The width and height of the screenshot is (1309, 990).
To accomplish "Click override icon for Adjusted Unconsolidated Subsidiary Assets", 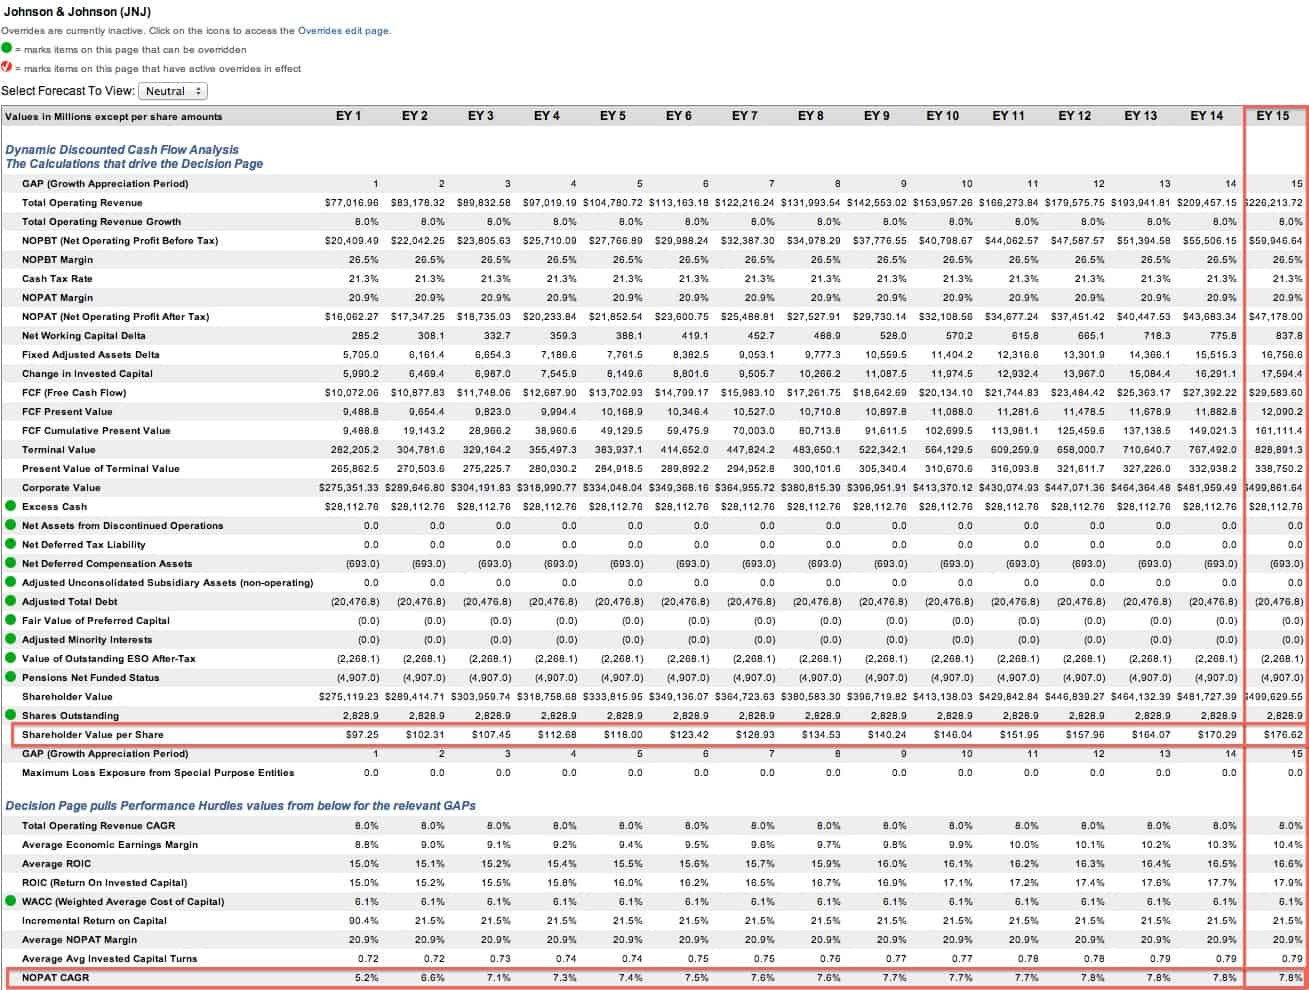I will (10, 583).
